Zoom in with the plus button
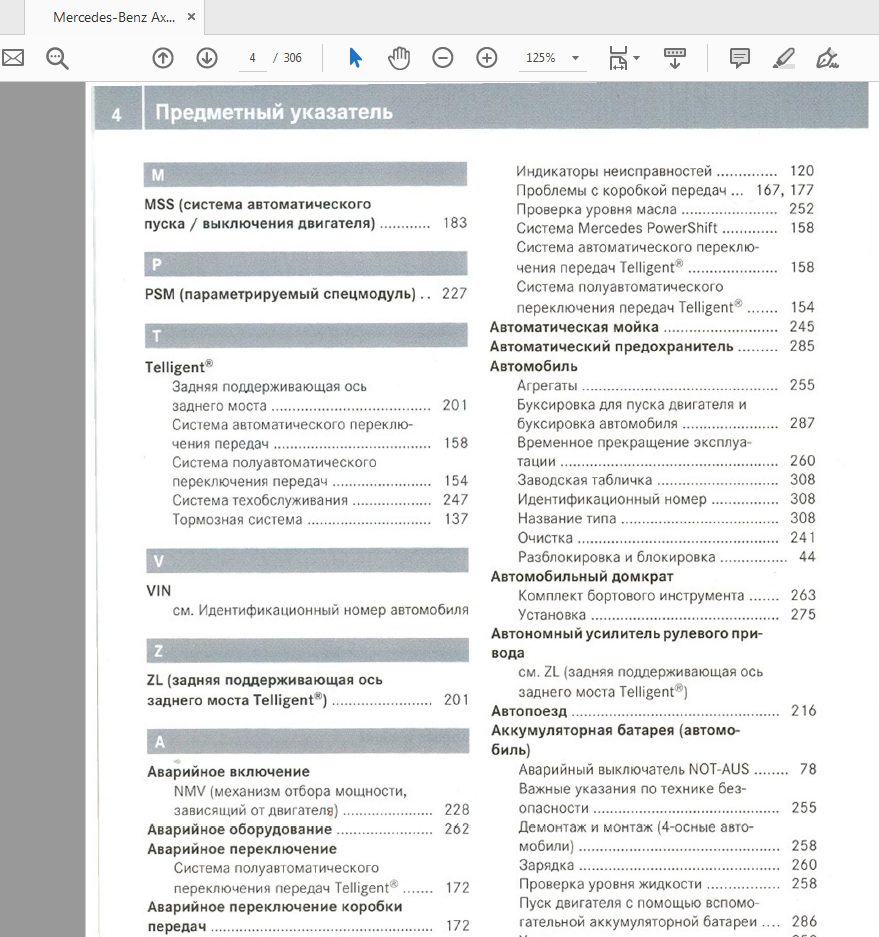The width and height of the screenshot is (879, 937). click(486, 58)
